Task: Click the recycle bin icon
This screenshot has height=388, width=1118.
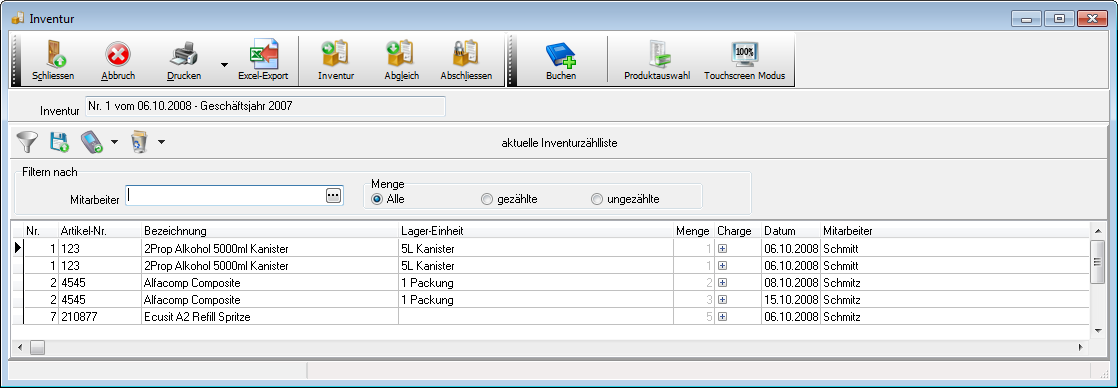Action: pos(139,142)
